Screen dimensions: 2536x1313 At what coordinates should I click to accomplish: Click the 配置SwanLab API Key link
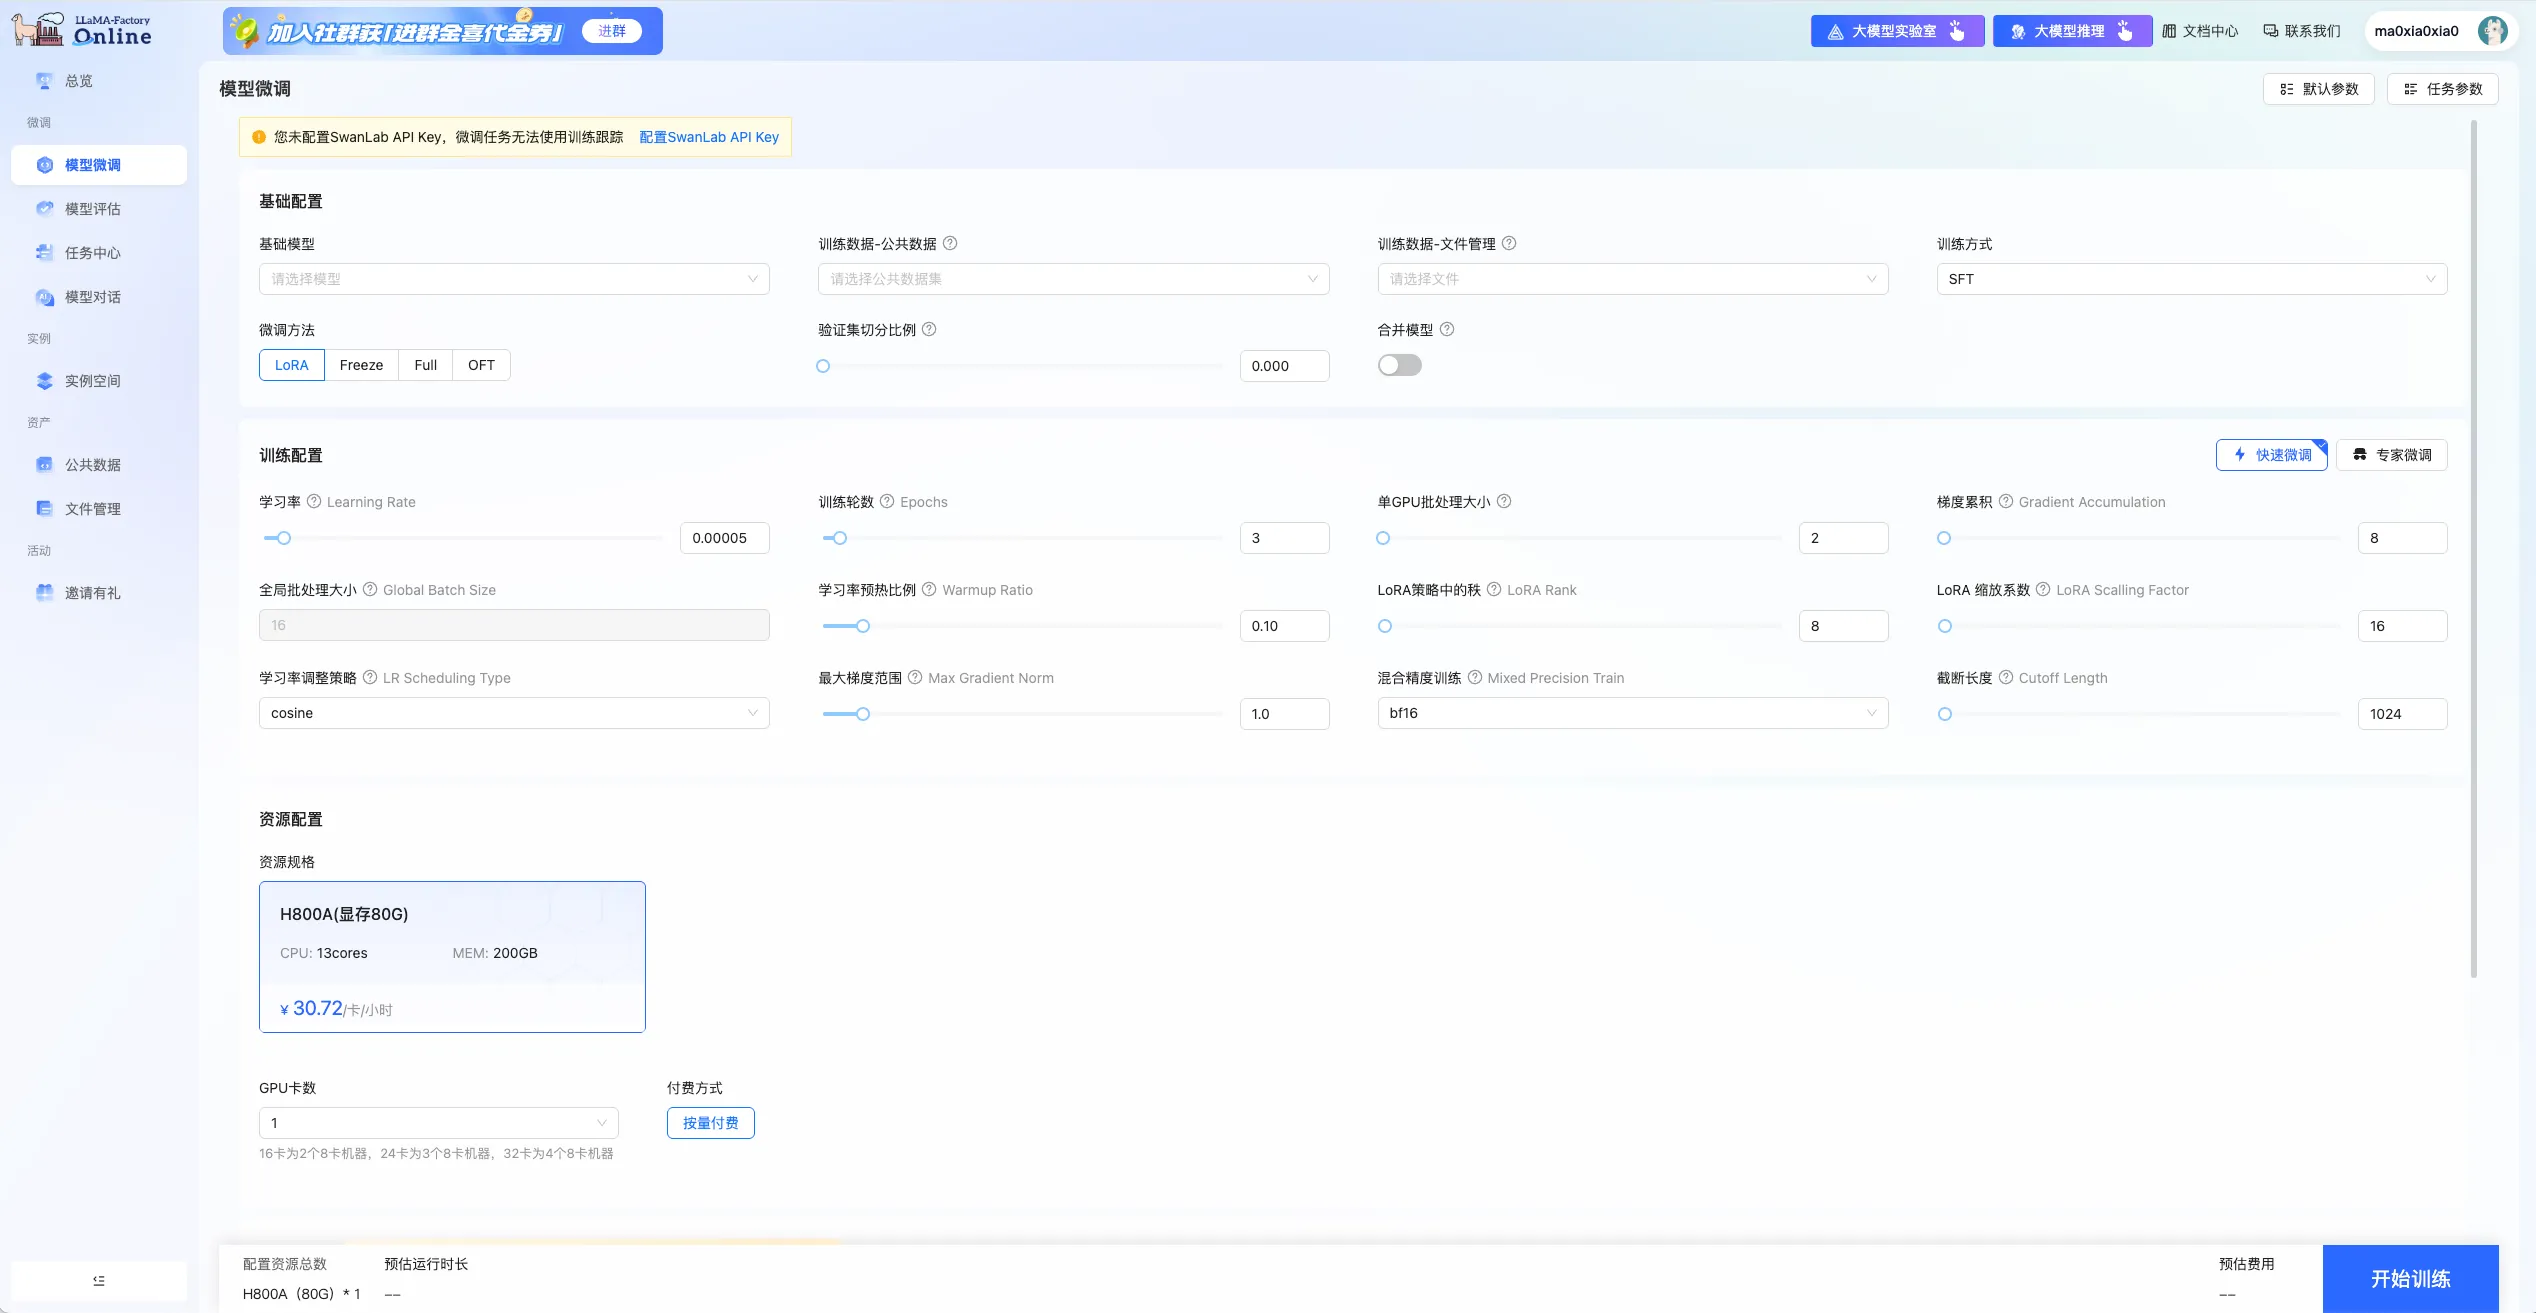tap(708, 137)
